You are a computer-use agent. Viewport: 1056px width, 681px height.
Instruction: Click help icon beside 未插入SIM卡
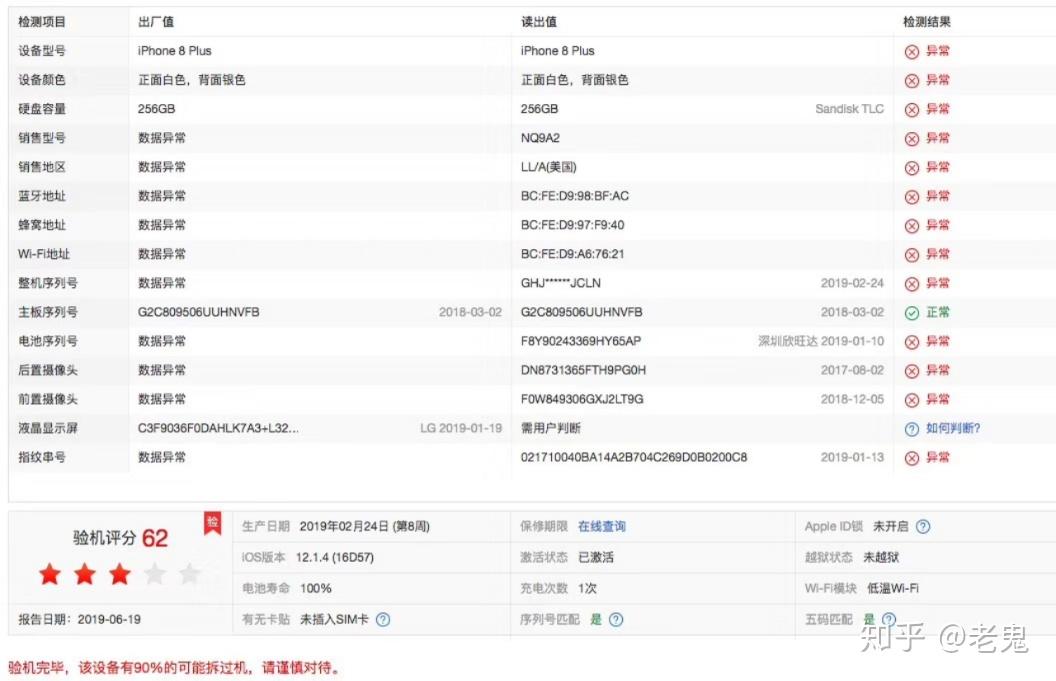tap(383, 619)
